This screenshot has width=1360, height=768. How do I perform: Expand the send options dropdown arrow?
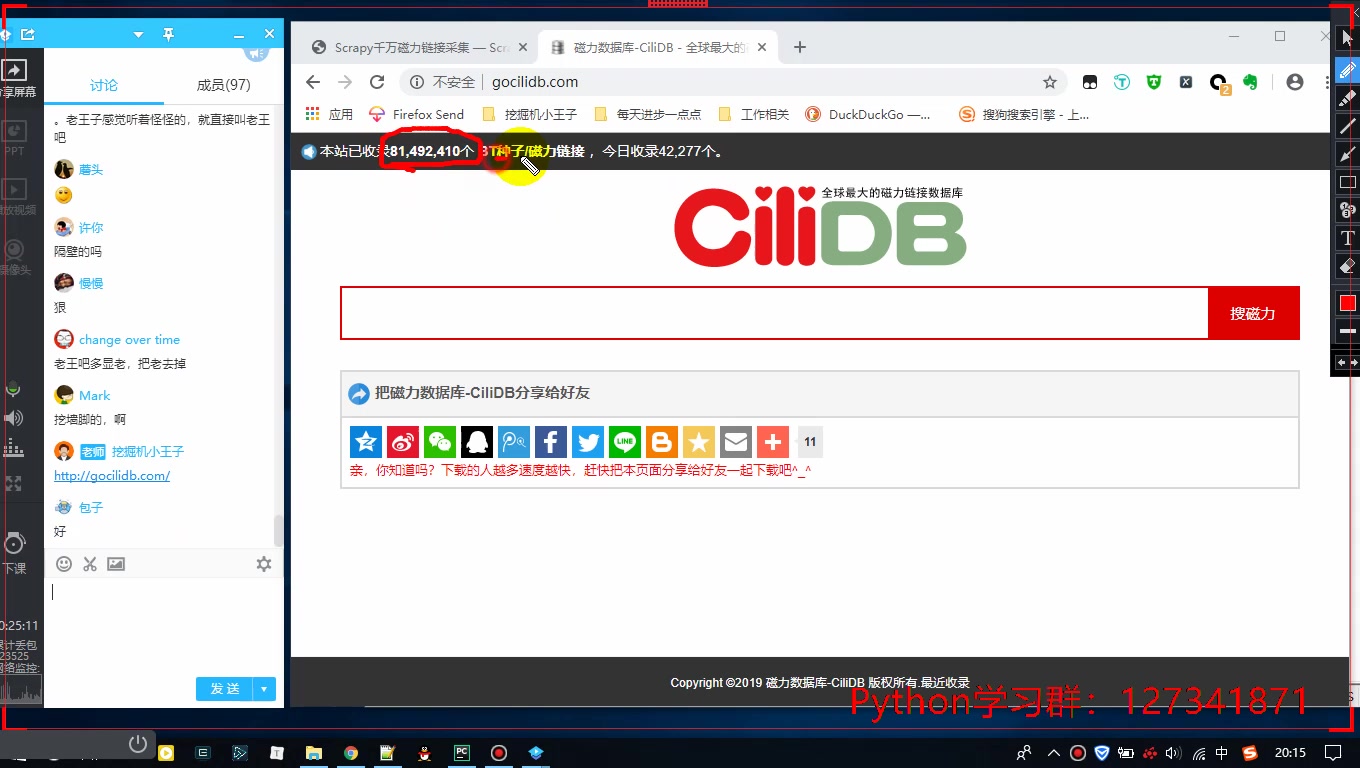tap(264, 688)
